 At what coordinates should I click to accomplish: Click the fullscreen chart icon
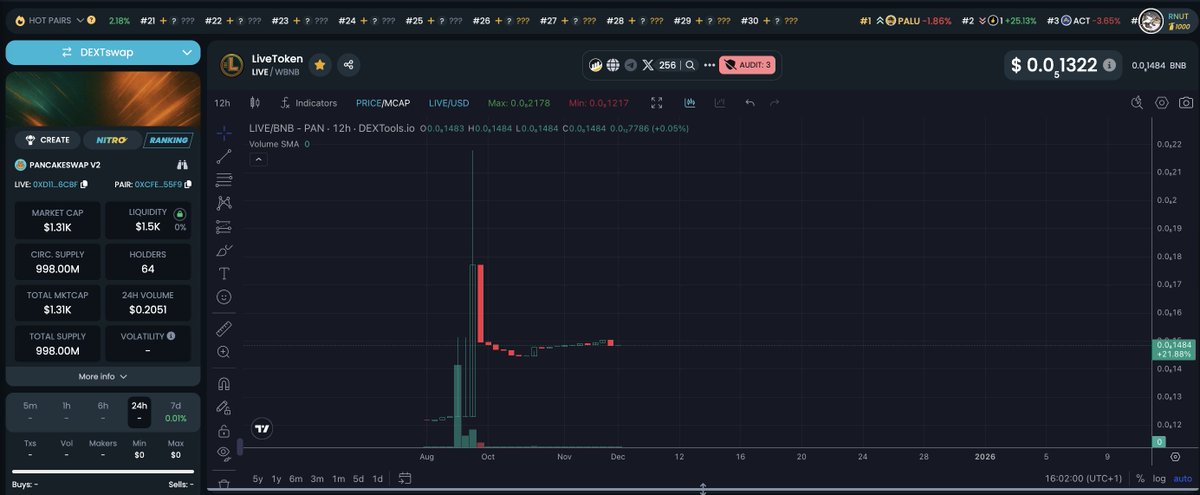coord(657,103)
